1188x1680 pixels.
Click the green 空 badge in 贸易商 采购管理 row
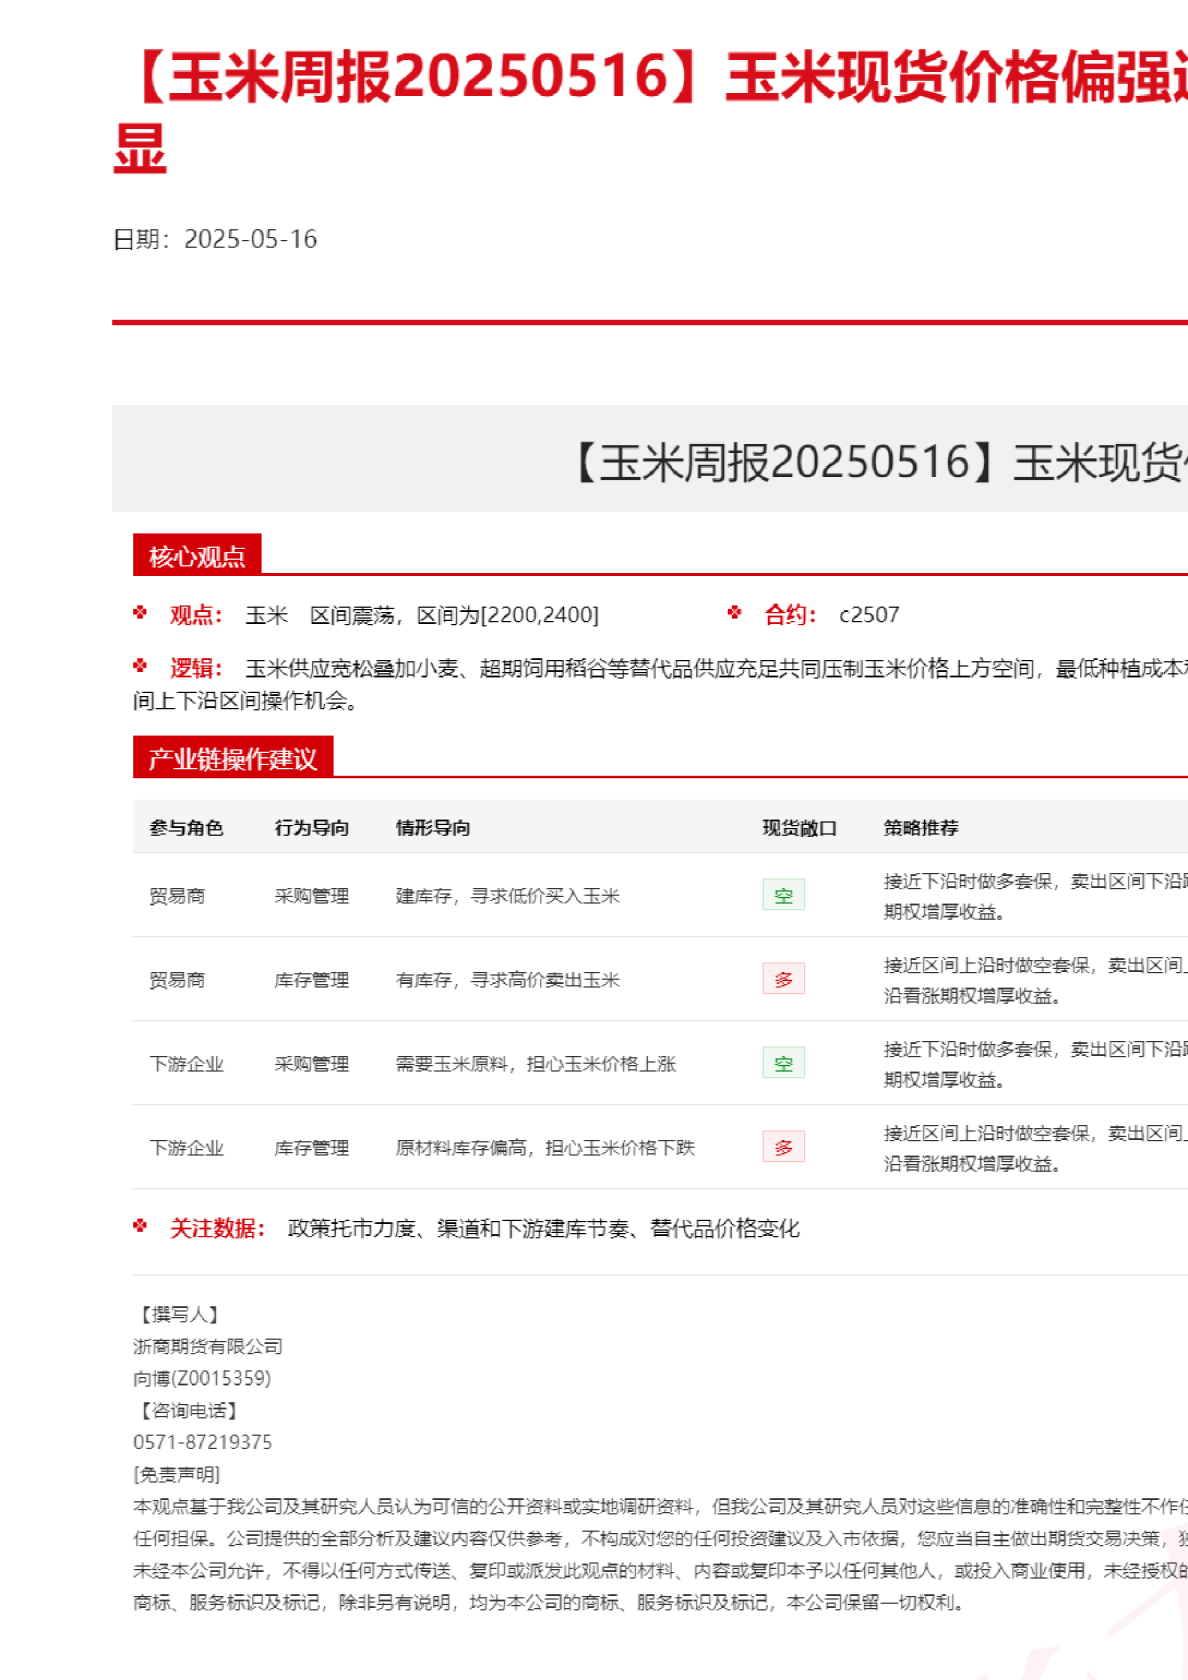click(783, 895)
